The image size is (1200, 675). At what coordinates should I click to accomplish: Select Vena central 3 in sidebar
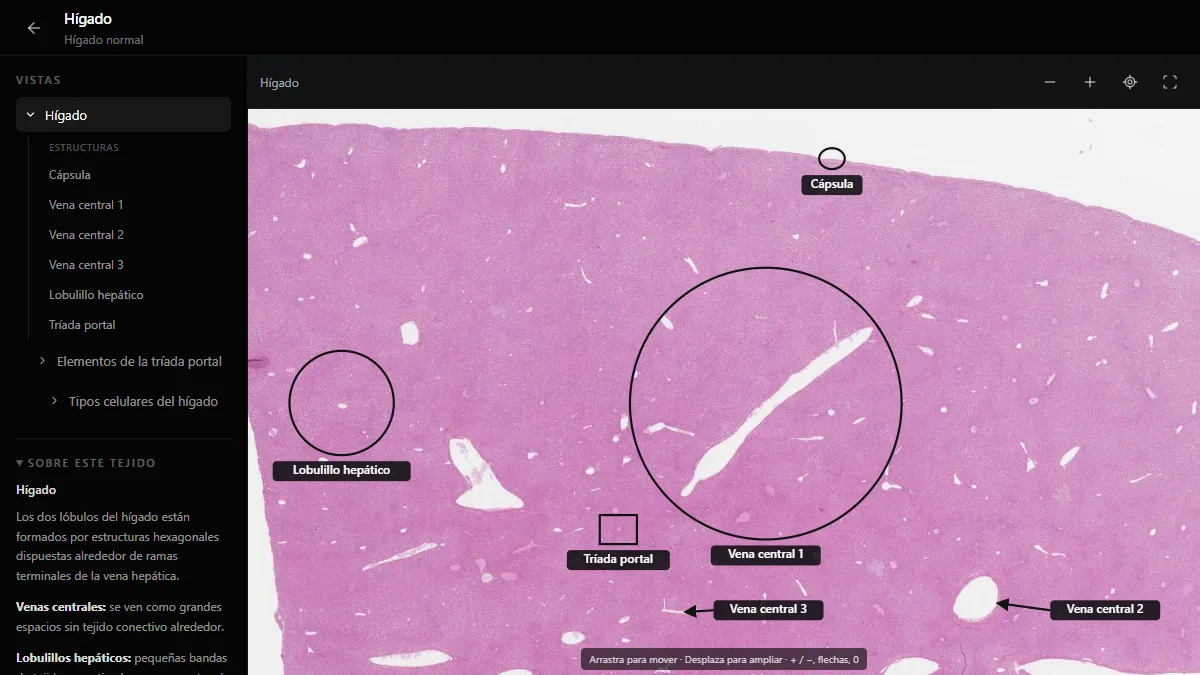tap(86, 265)
